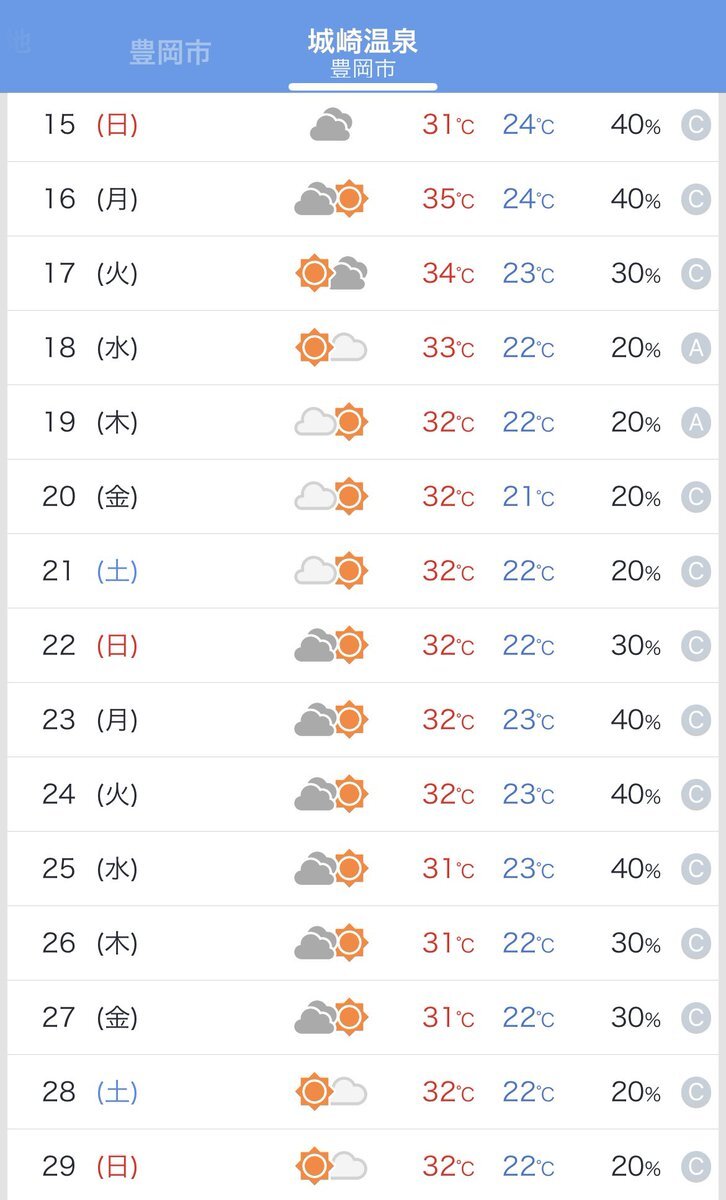Select the 21°C low on day 20
726x1200 pixels.
[528, 497]
